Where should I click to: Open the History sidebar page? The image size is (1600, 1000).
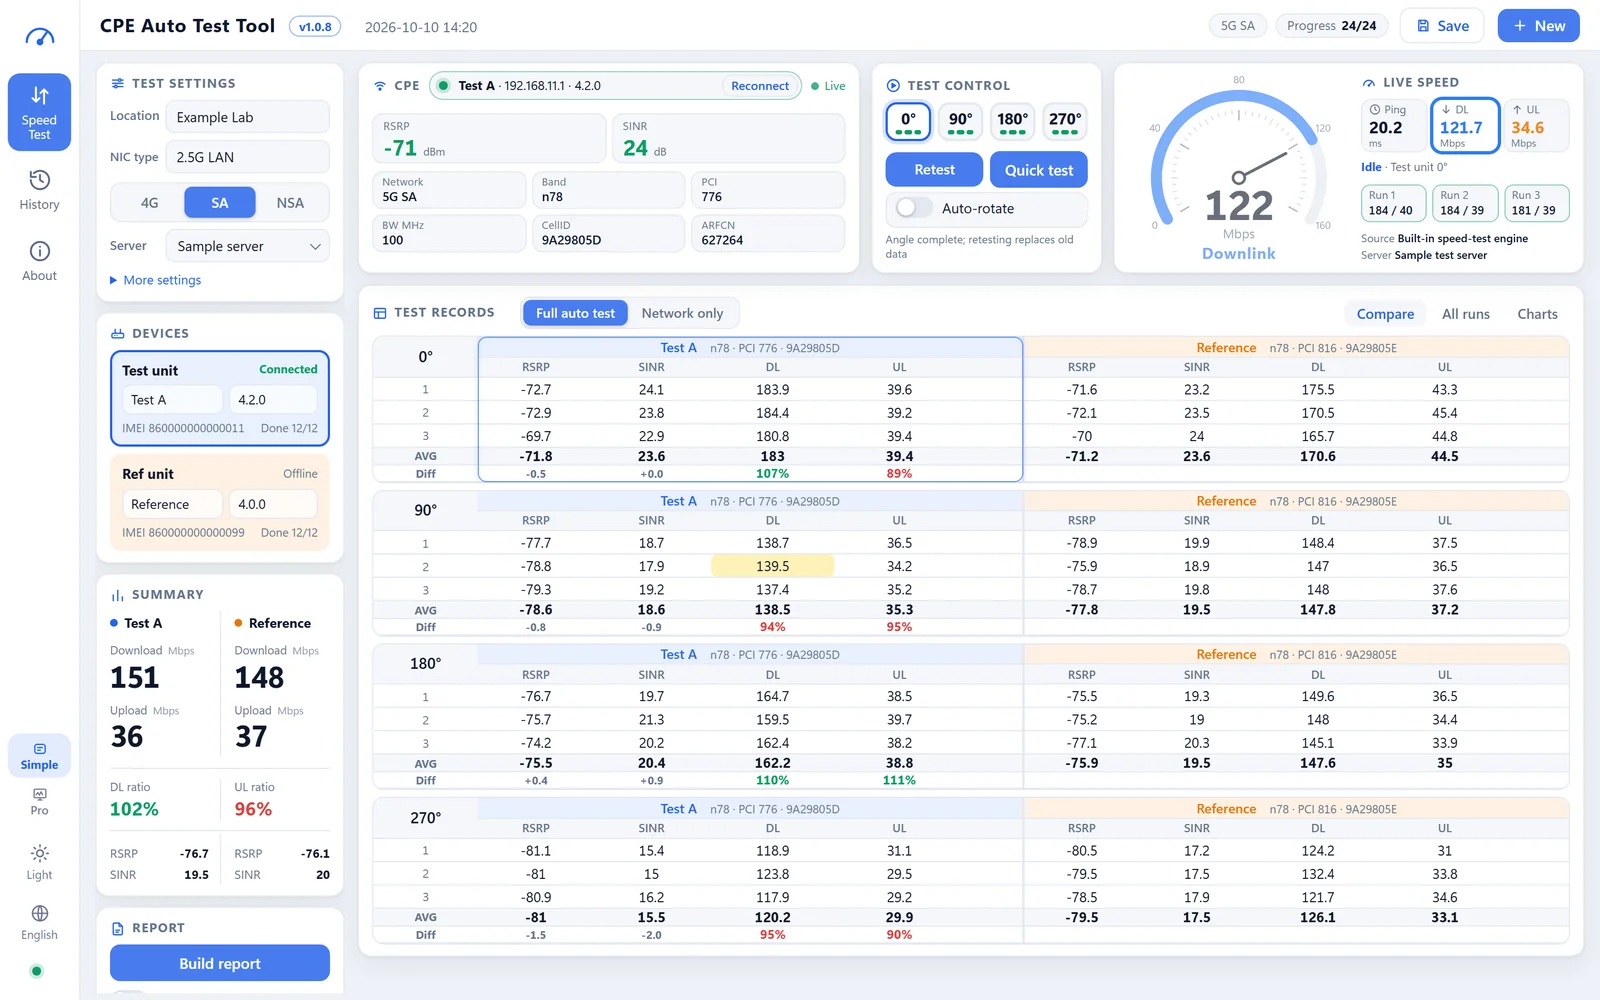[x=39, y=190]
